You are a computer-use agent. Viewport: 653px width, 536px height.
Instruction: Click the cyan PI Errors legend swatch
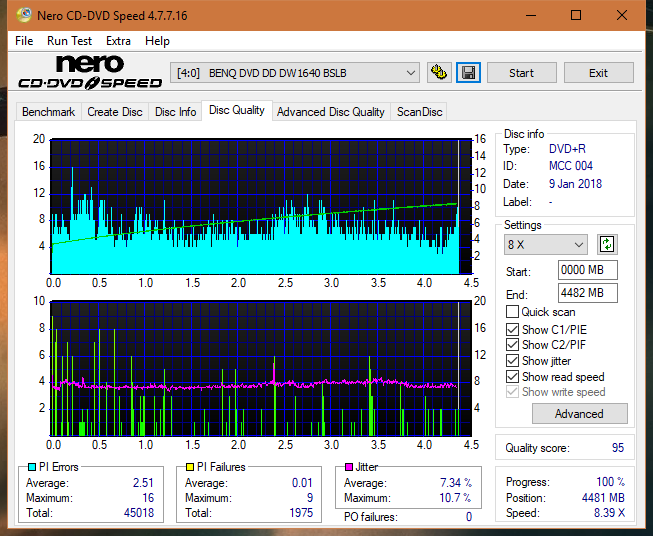pos(32,467)
